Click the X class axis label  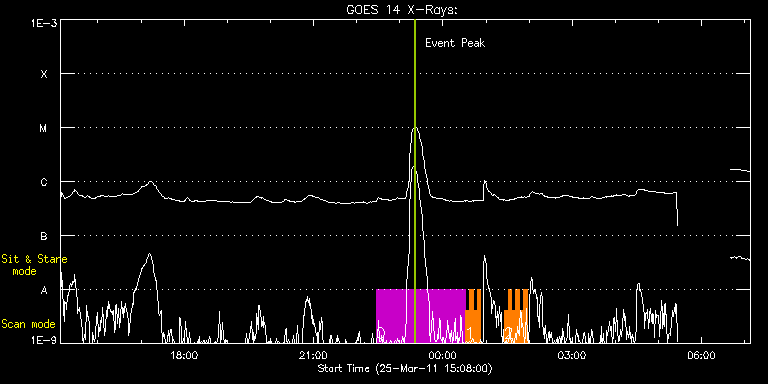click(44, 74)
